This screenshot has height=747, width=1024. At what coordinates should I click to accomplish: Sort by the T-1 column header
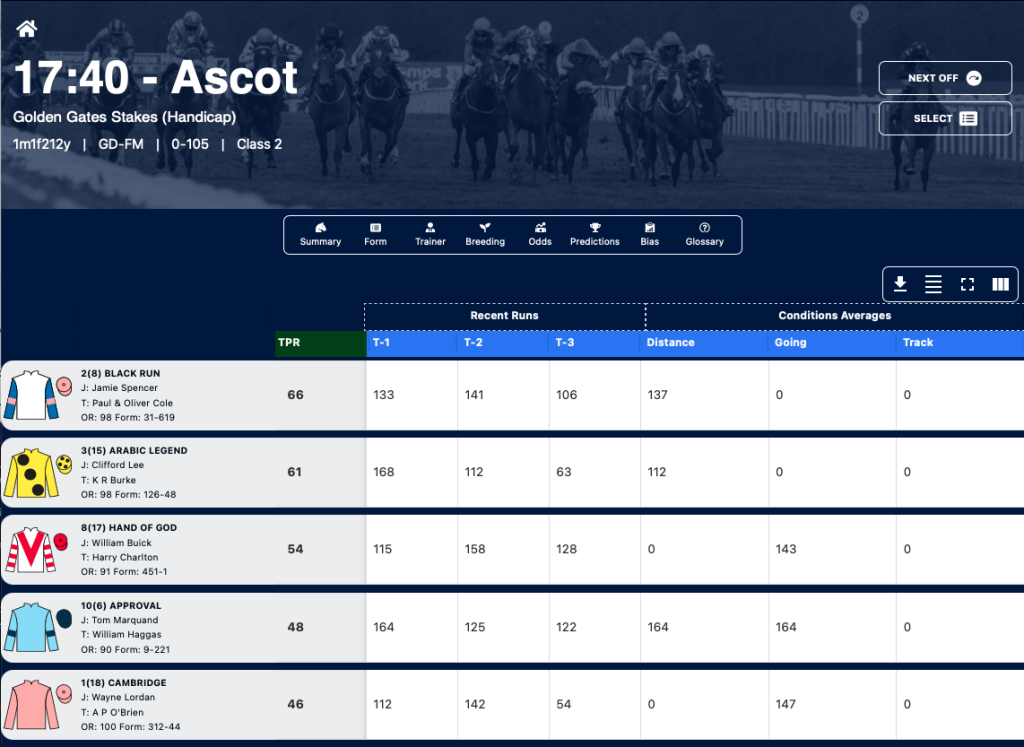tap(411, 343)
